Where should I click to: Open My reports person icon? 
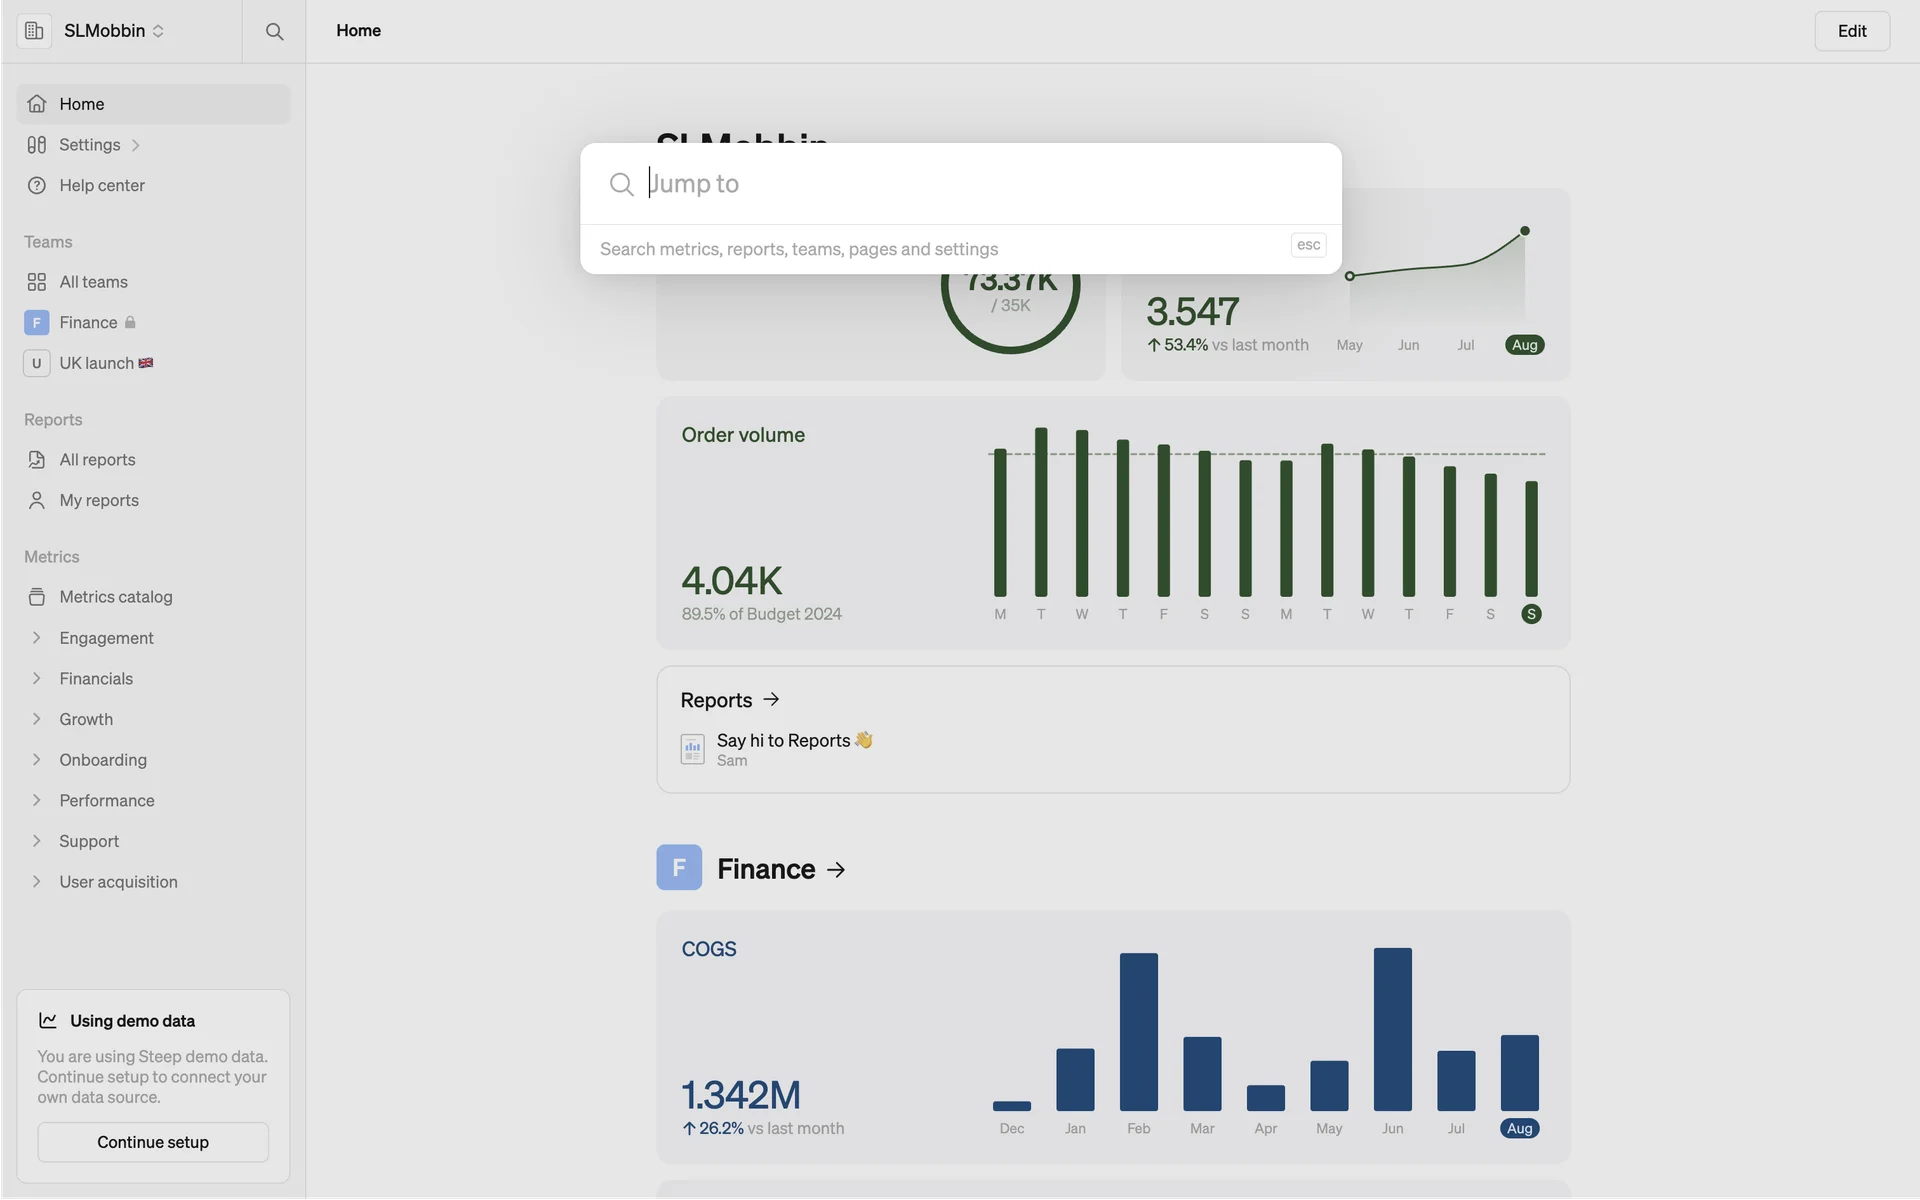point(37,500)
